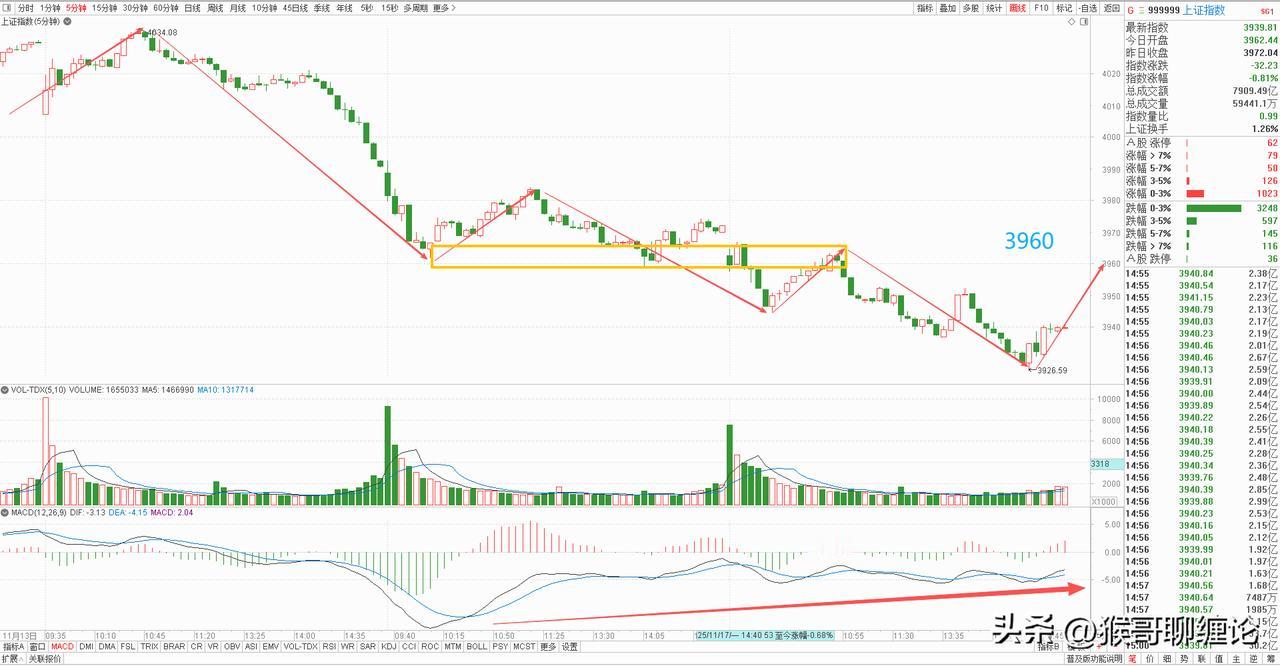Select the 5分钟 period
This screenshot has width=1280, height=666.
(x=77, y=8)
